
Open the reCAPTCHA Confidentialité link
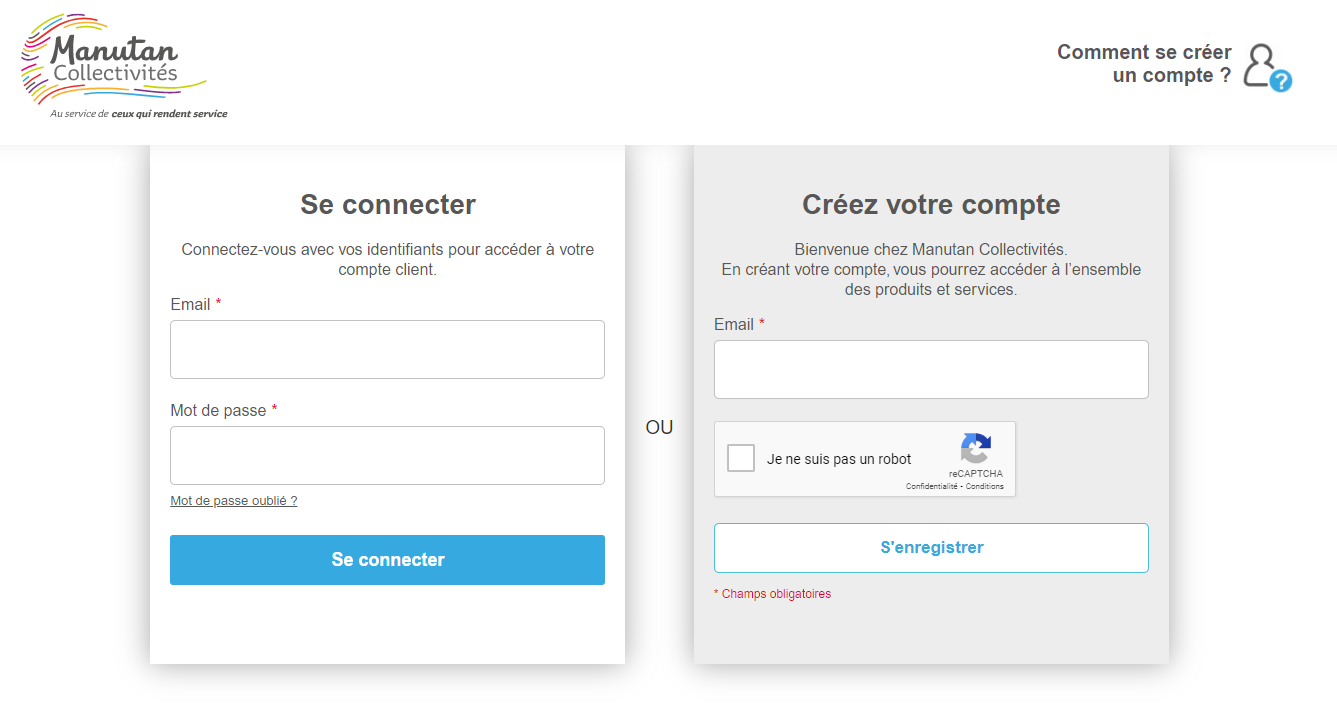(932, 487)
